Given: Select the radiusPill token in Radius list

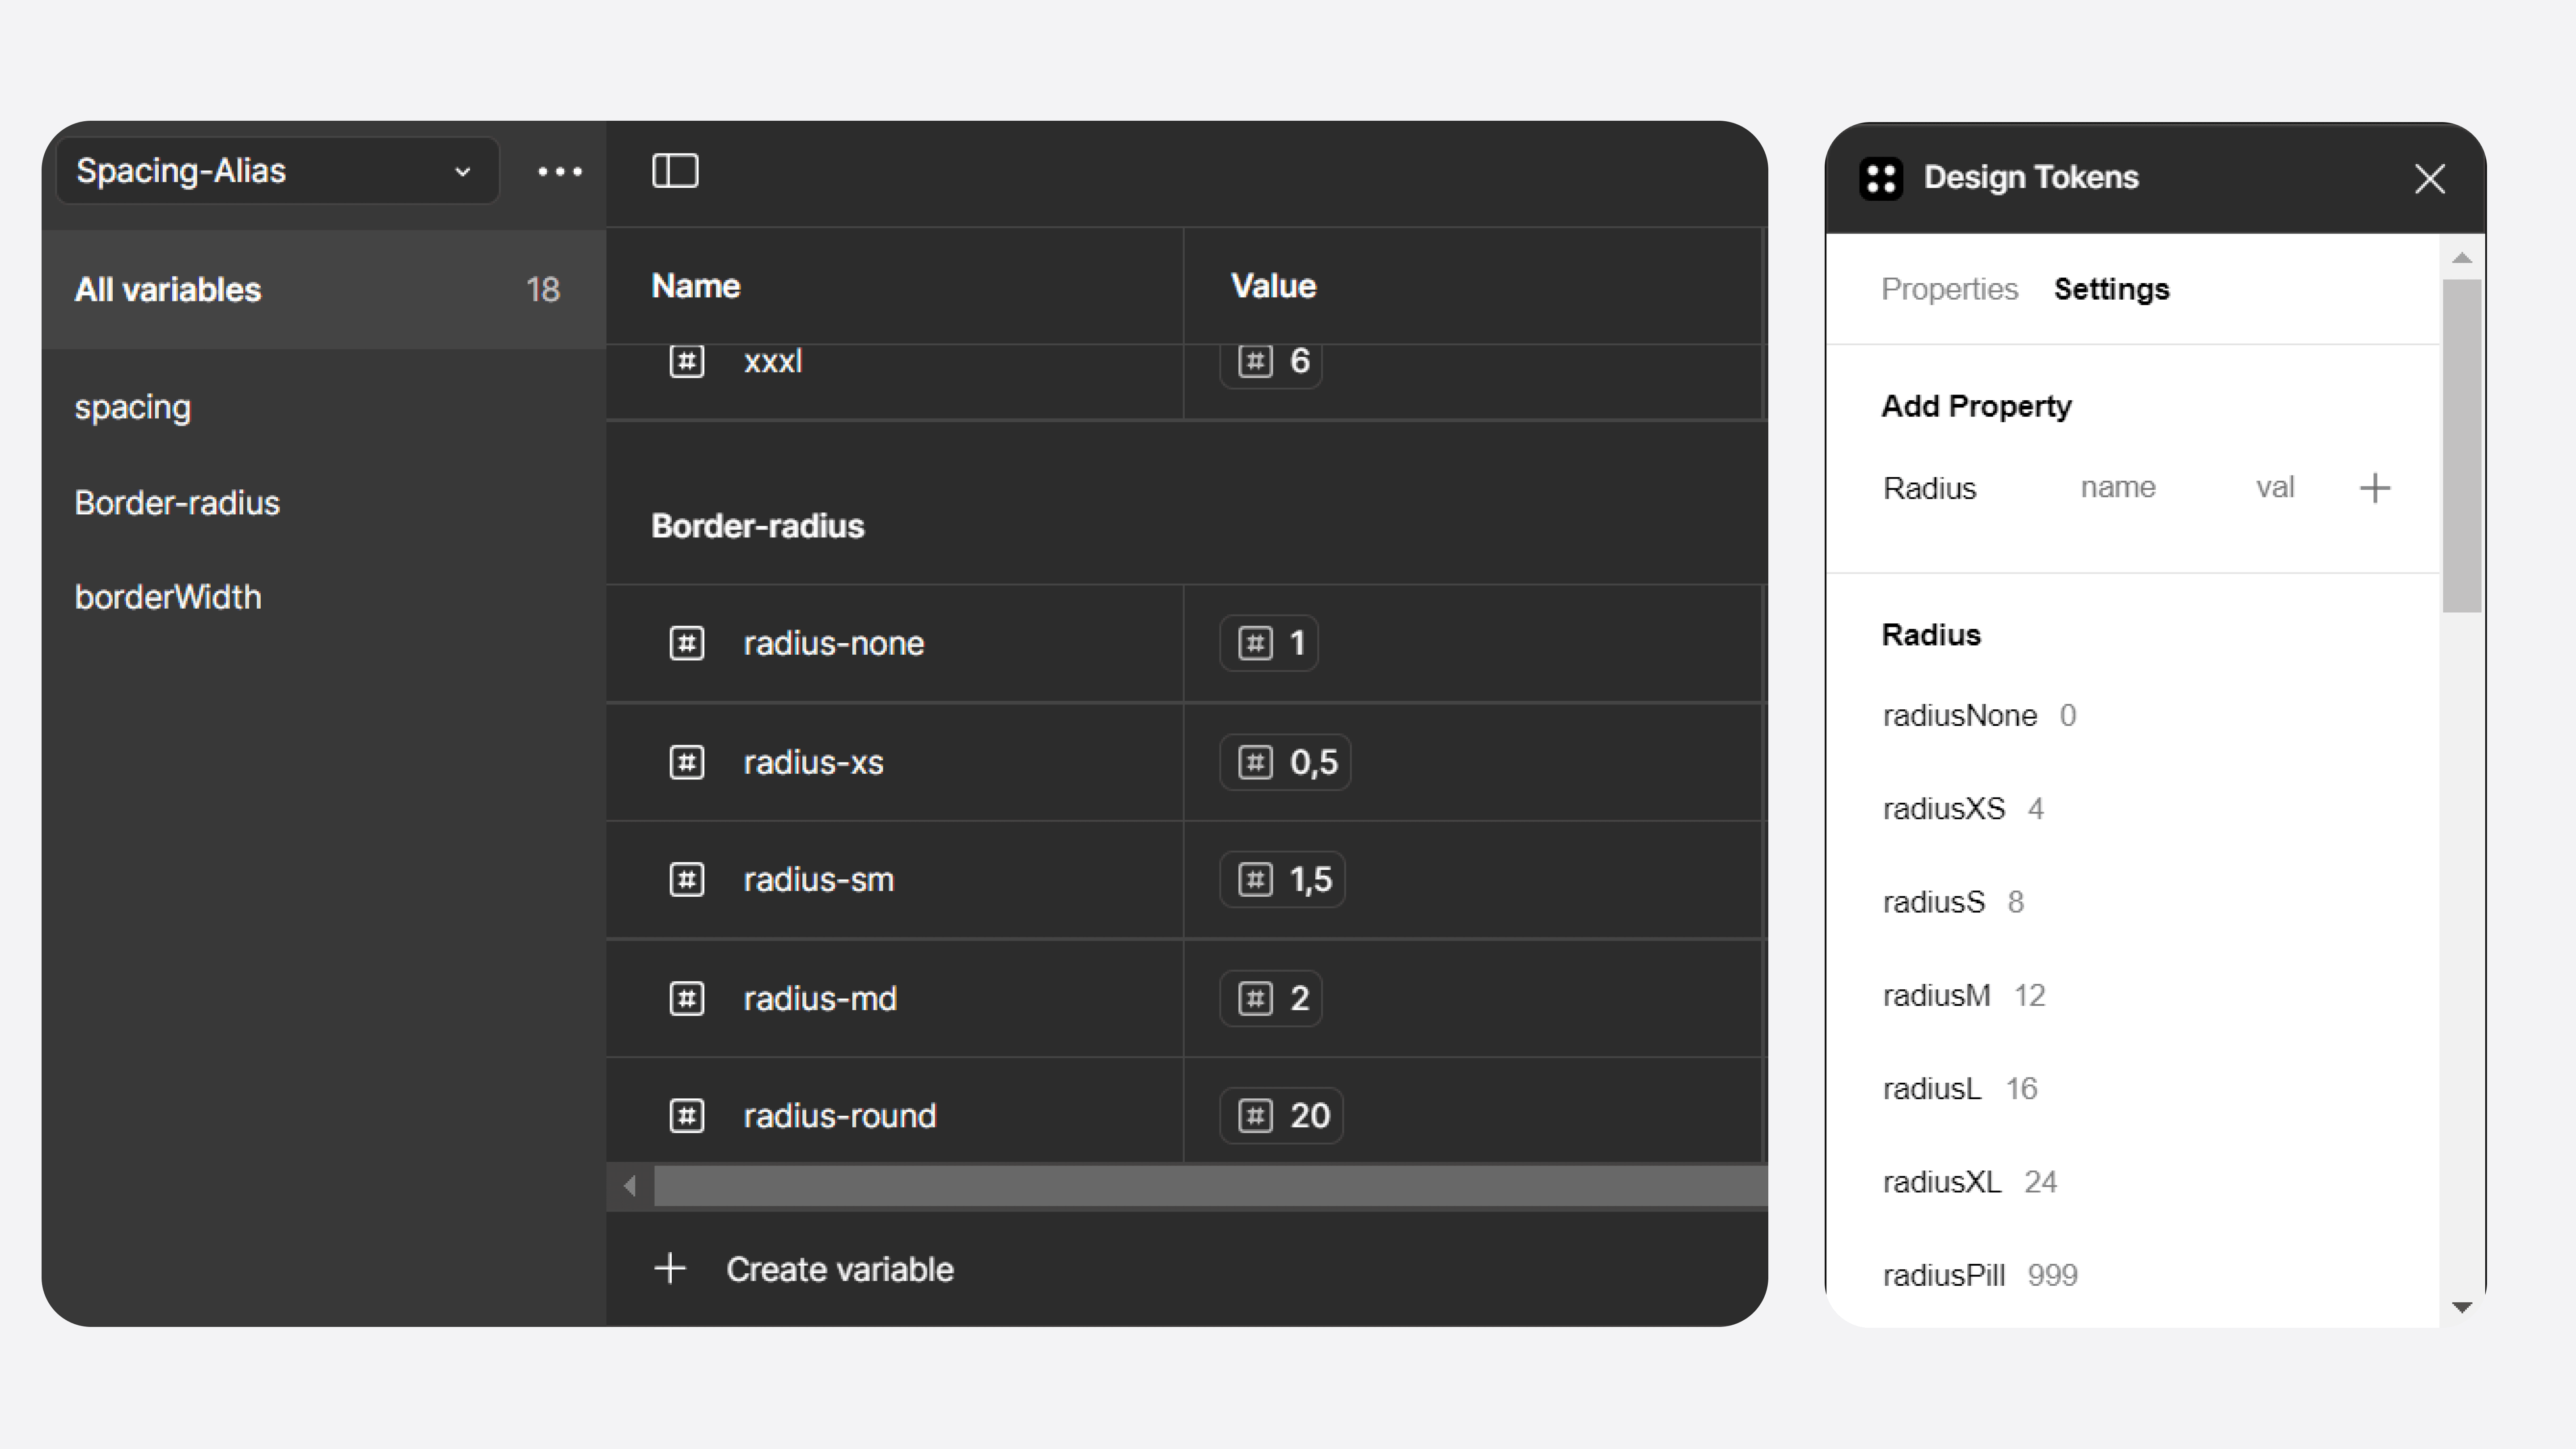Looking at the screenshot, I should [1943, 1275].
